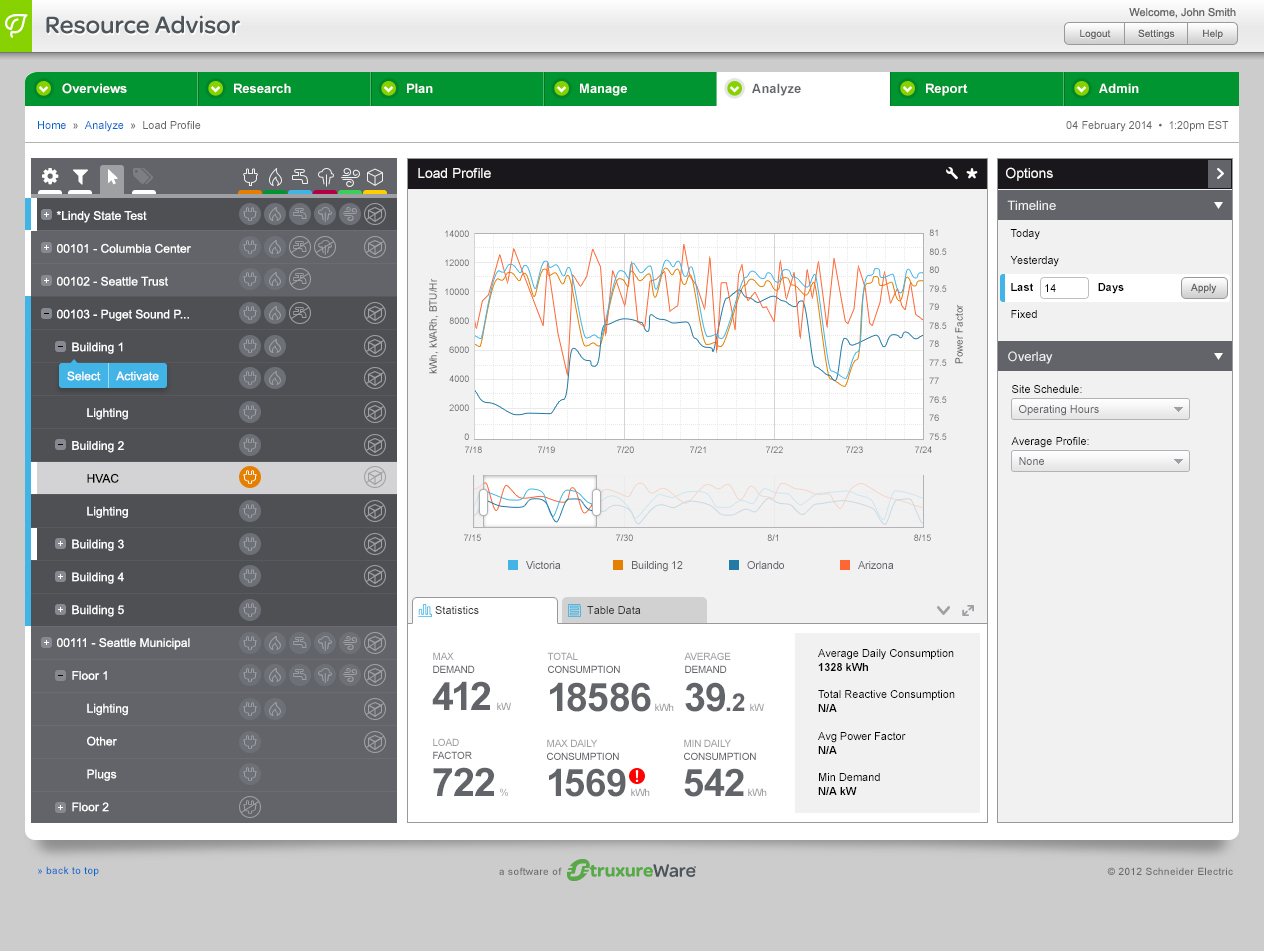
Task: Favorite the Load Profile with star icon
Action: click(x=972, y=174)
